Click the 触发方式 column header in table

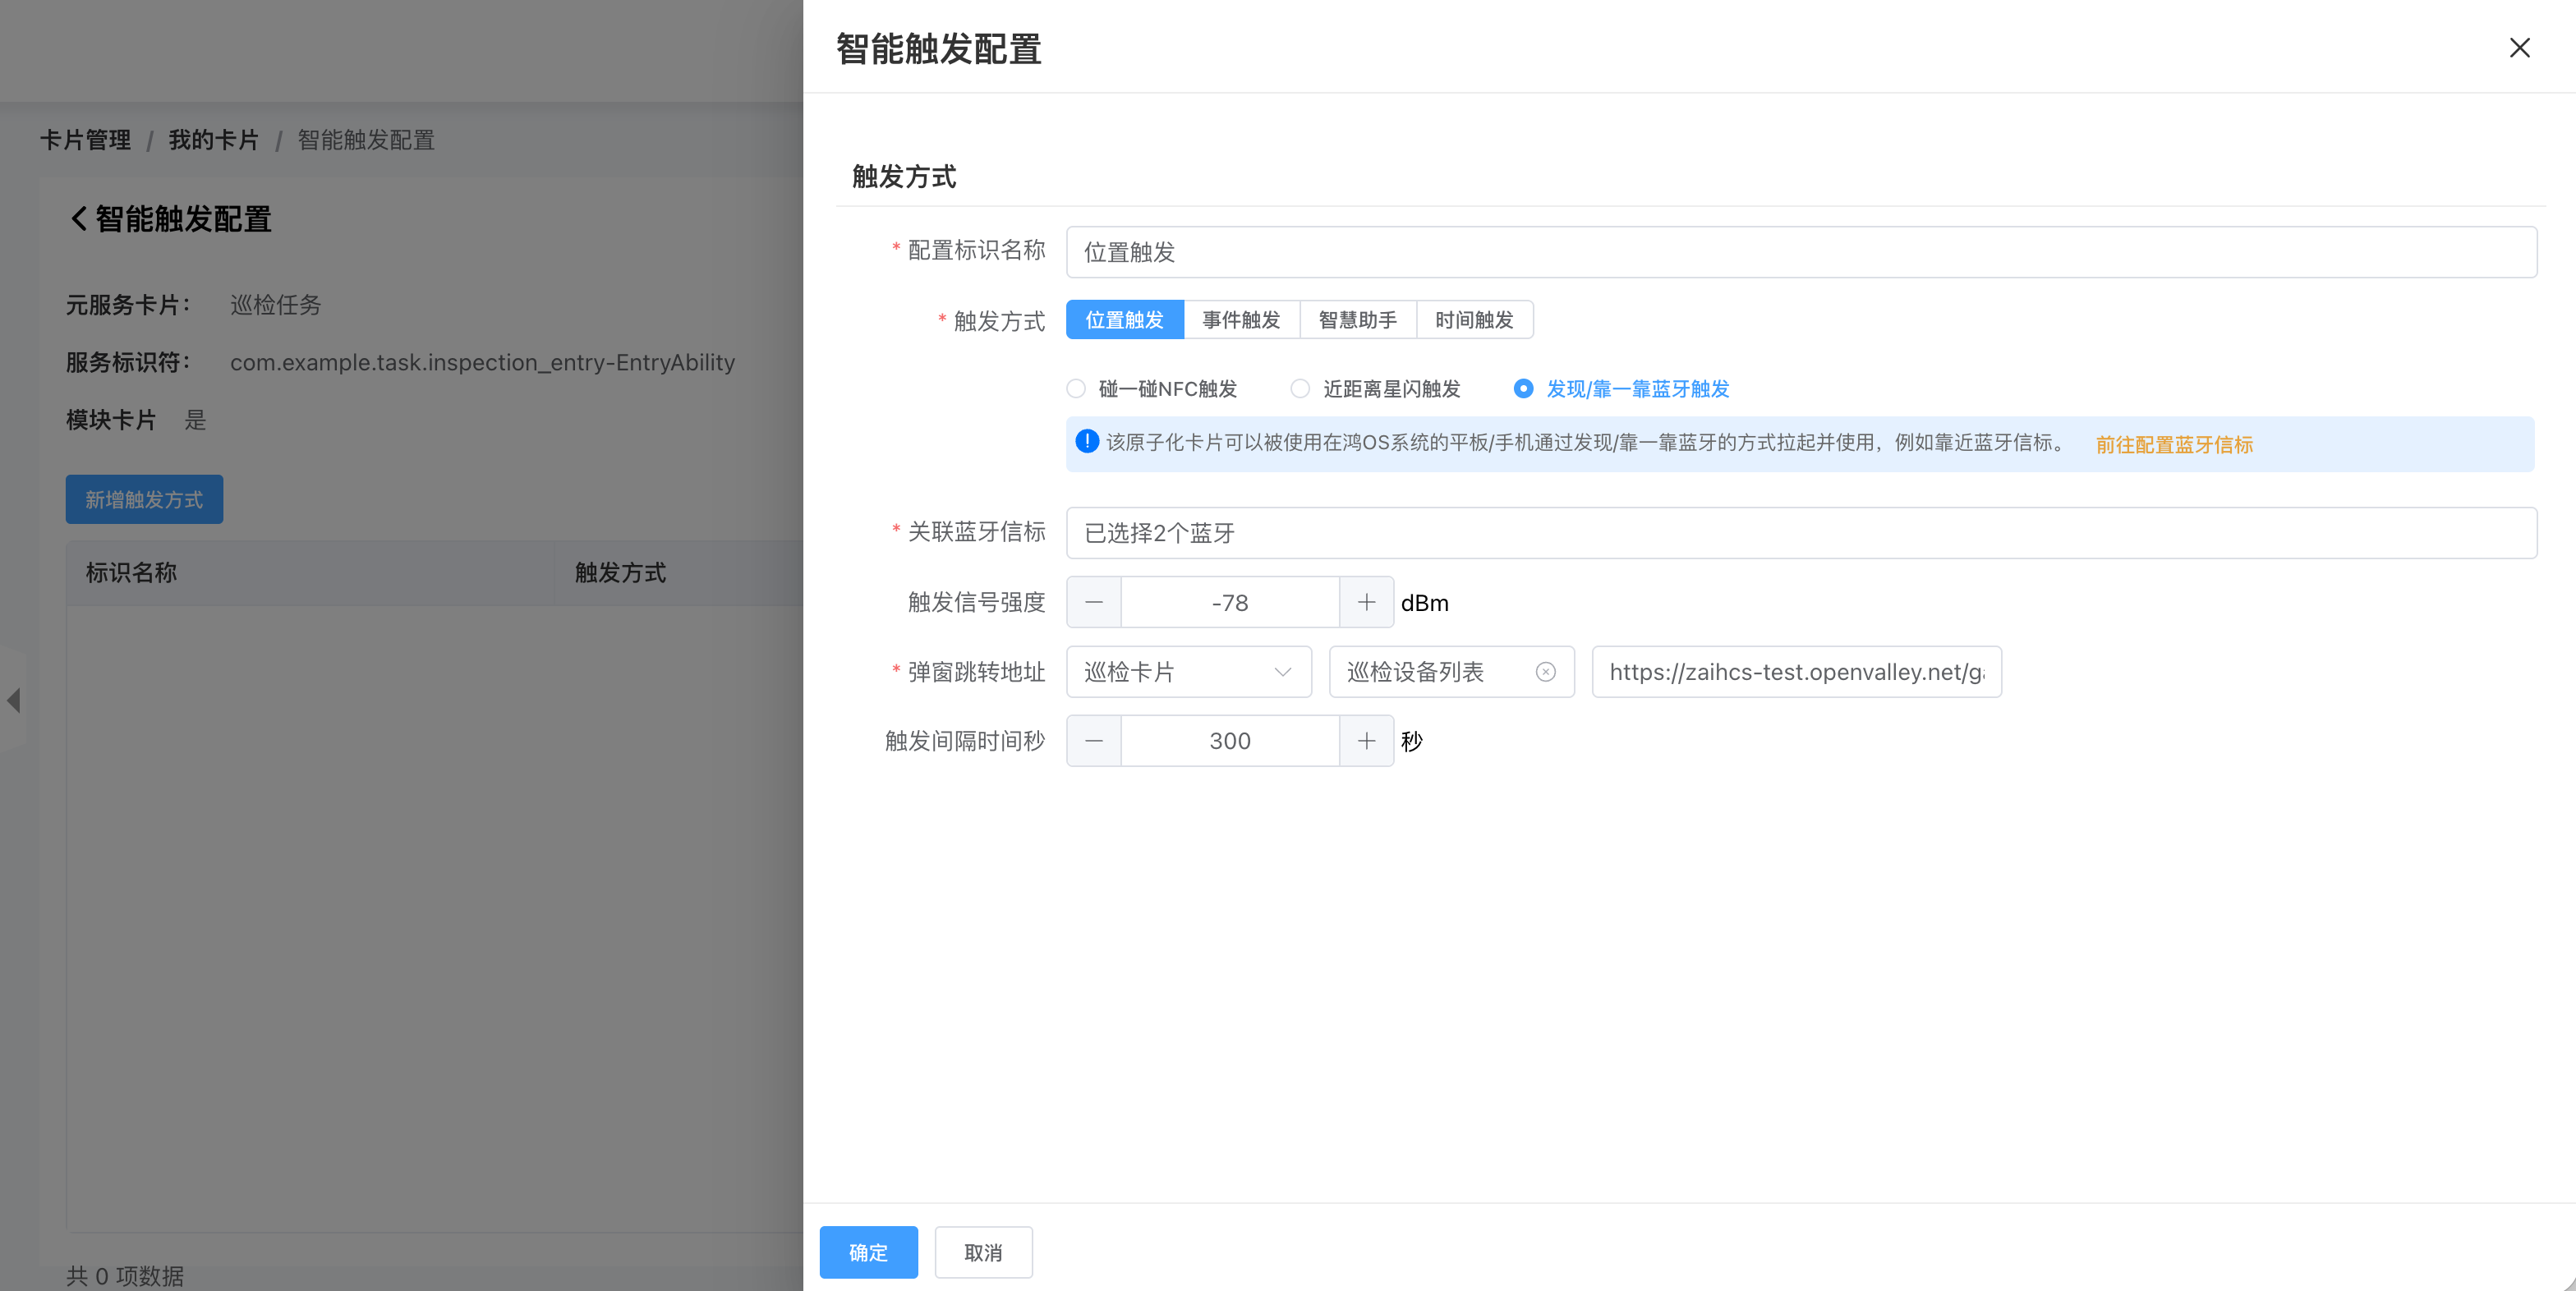[x=679, y=573]
